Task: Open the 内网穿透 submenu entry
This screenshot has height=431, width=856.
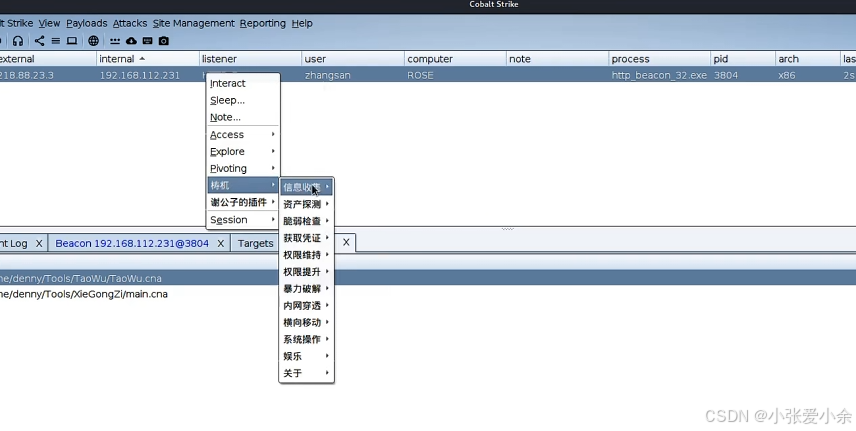Action: (x=306, y=305)
